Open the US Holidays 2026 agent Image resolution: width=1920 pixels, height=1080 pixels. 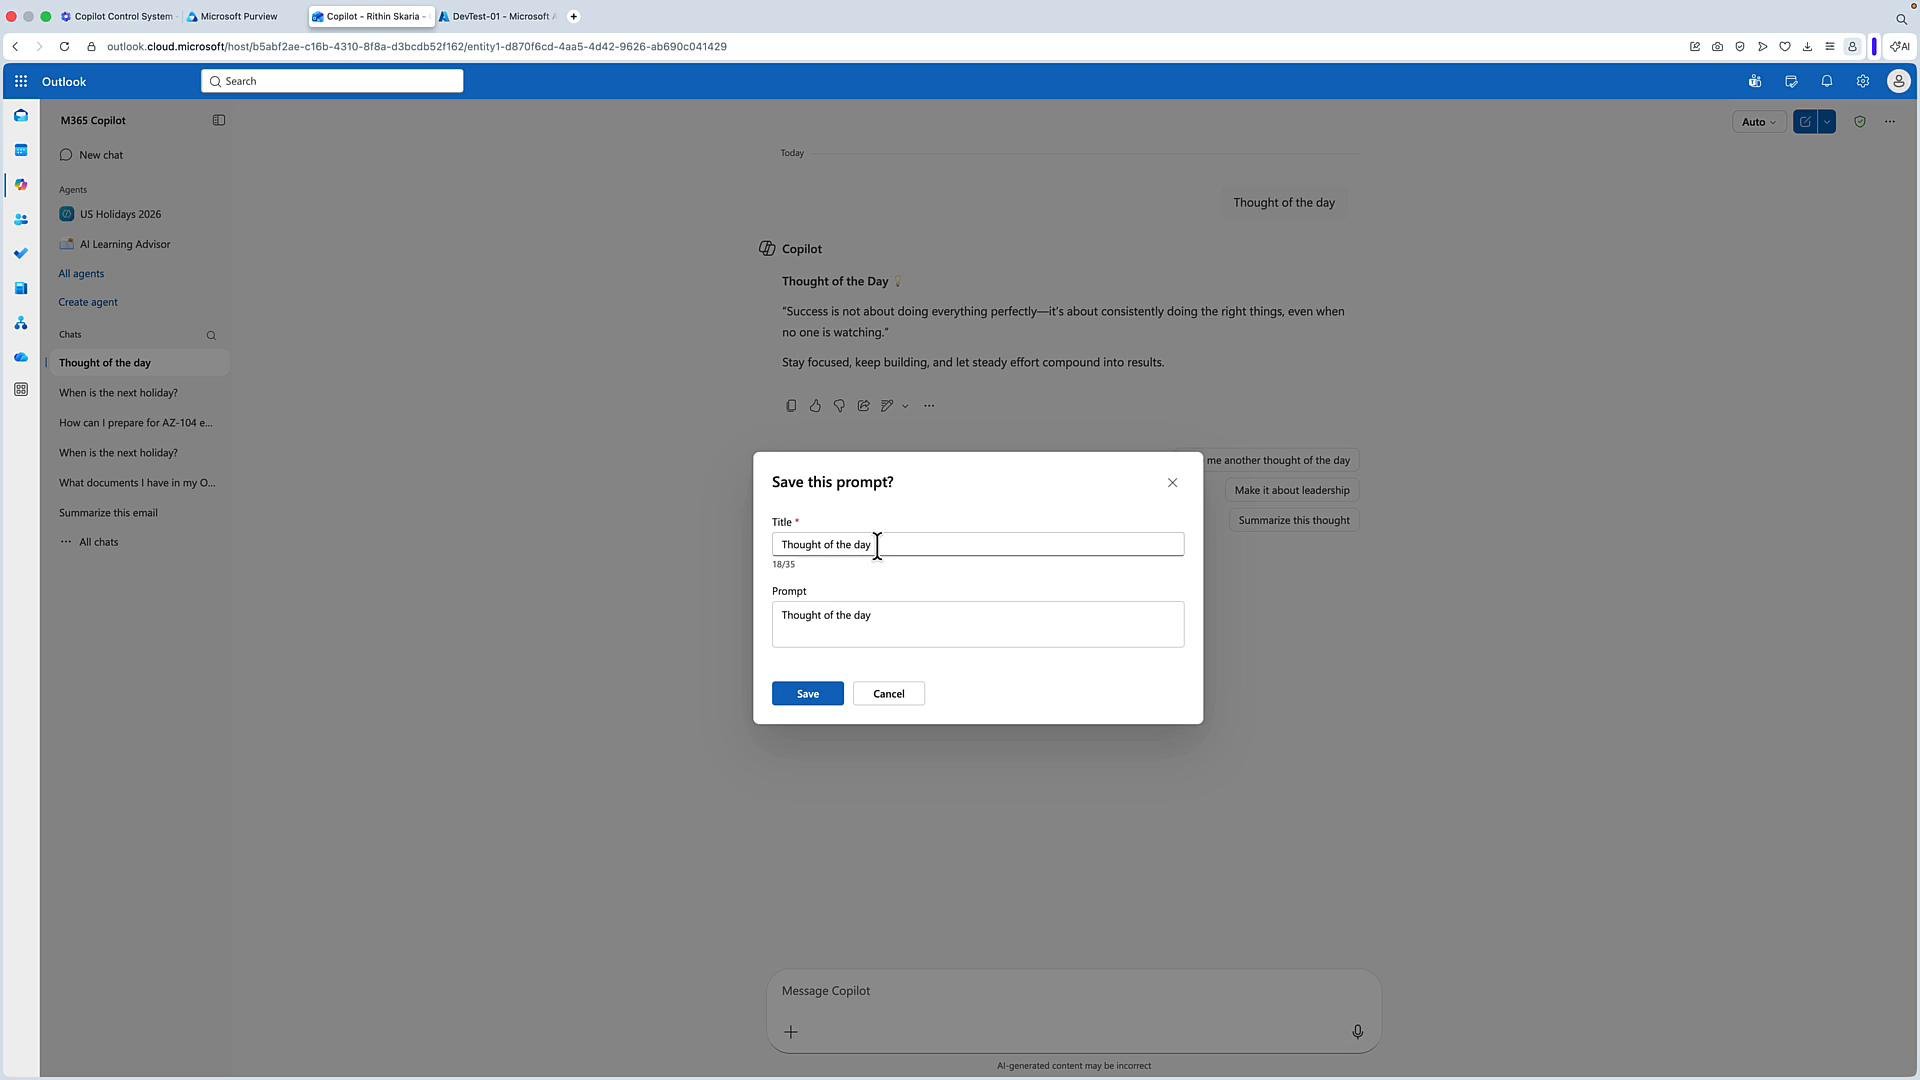coord(120,214)
